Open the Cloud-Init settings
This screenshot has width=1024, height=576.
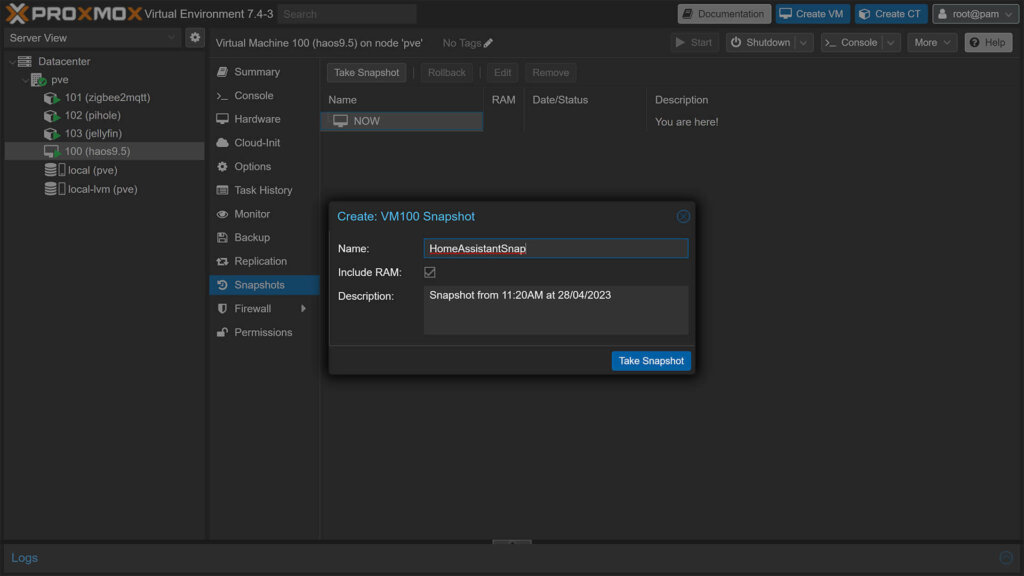pyautogui.click(x=259, y=143)
